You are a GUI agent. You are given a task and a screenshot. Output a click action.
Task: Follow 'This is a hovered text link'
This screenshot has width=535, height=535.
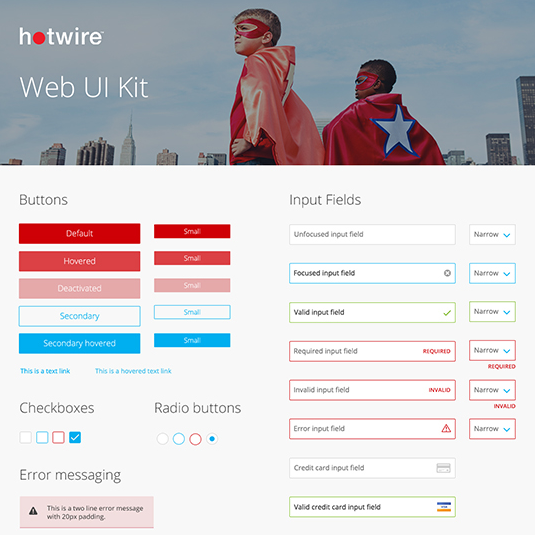[133, 371]
